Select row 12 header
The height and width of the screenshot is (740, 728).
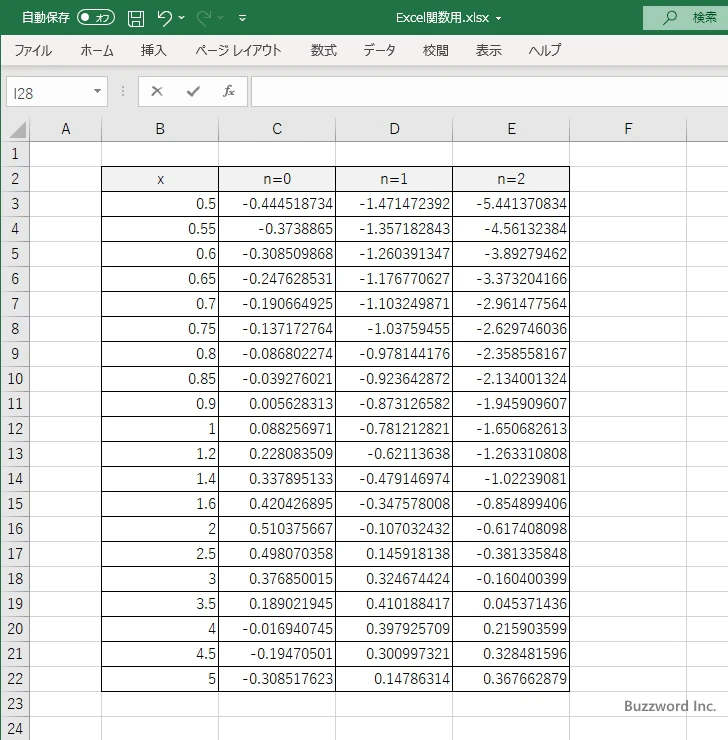pos(15,429)
